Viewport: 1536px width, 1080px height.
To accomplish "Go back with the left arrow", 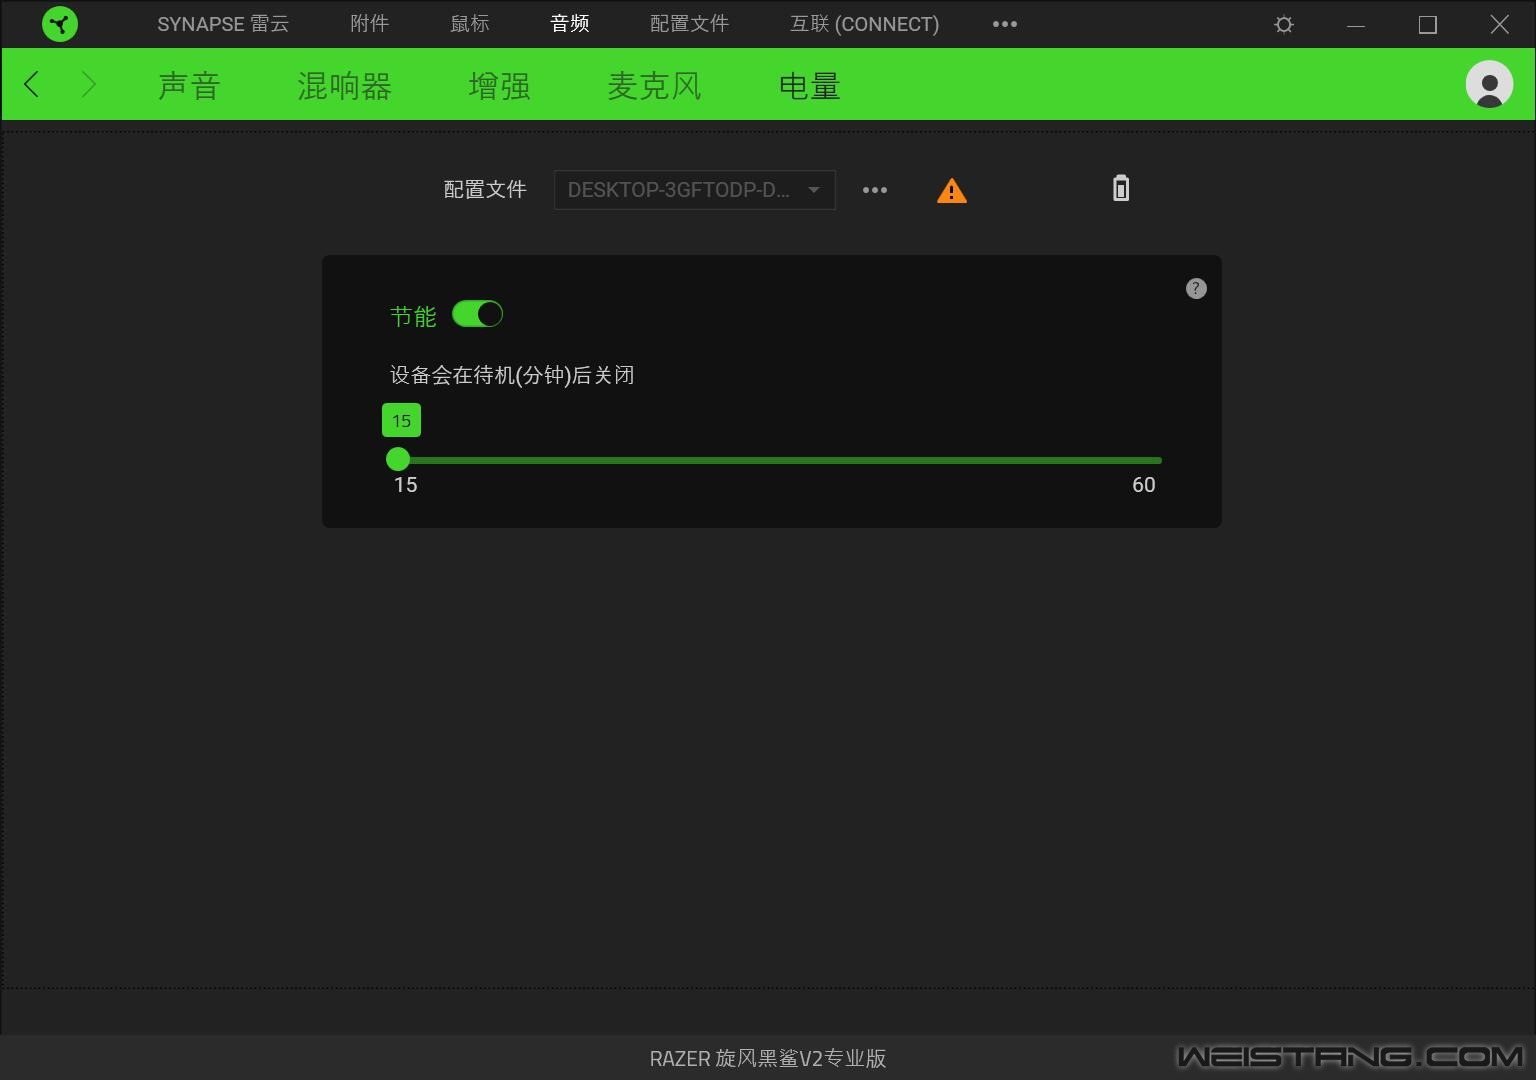I will pos(32,85).
